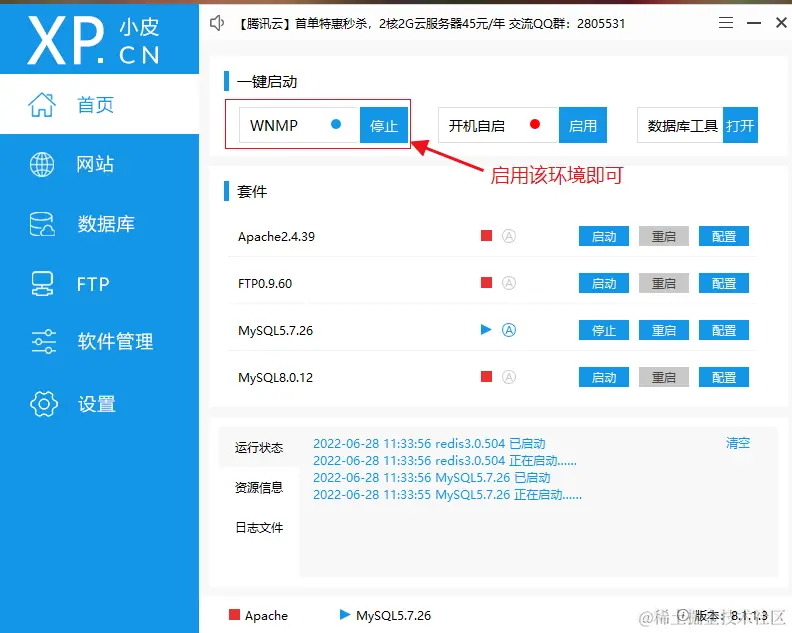This screenshot has width=792, height=633.
Task: Open the WNMP environment selector
Action: coord(299,125)
